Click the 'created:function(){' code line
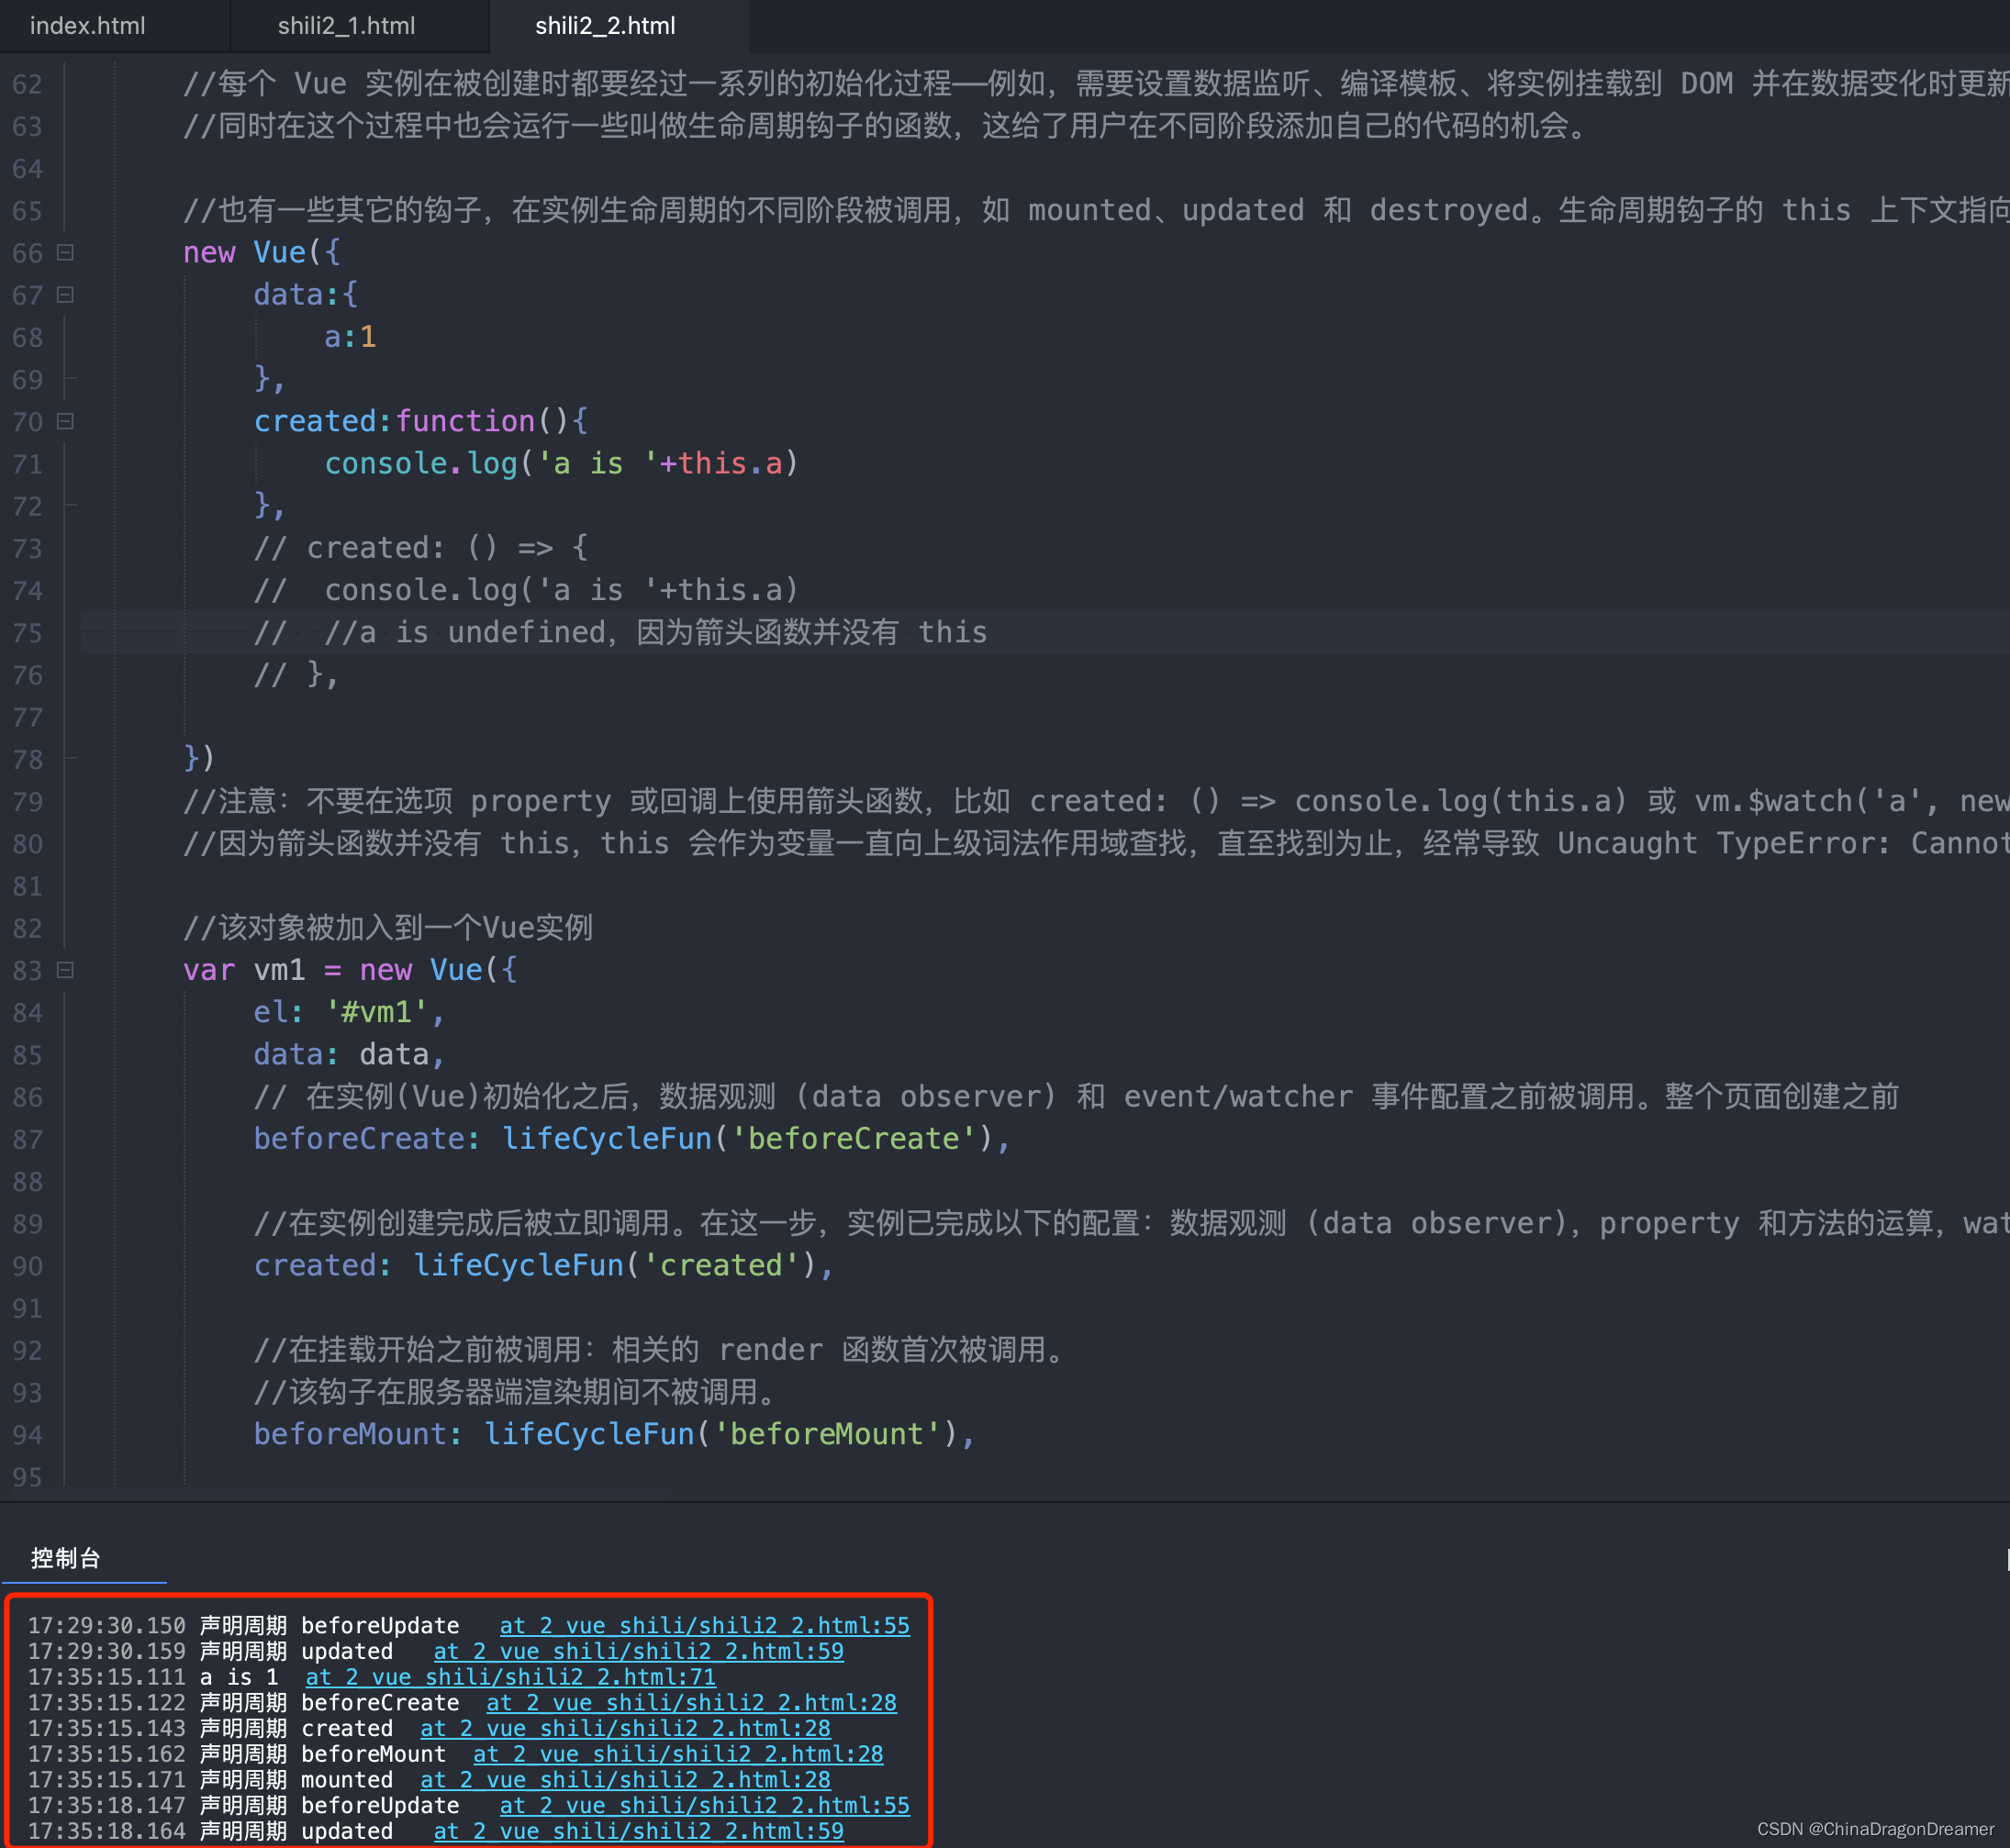 pyautogui.click(x=421, y=422)
